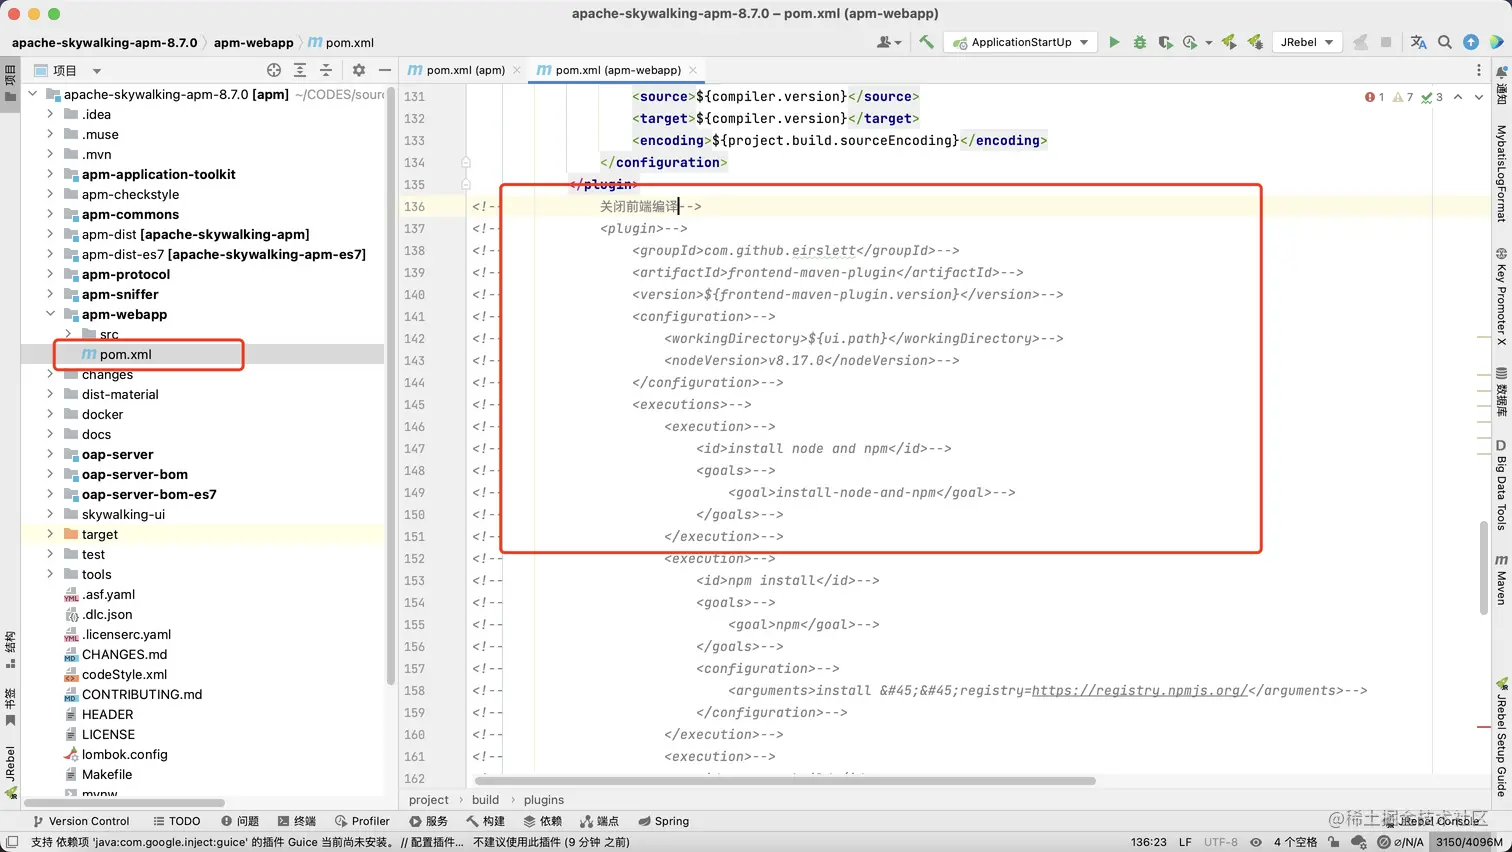
Task: Open the MybatisLogFormat side panel
Action: point(1501,173)
